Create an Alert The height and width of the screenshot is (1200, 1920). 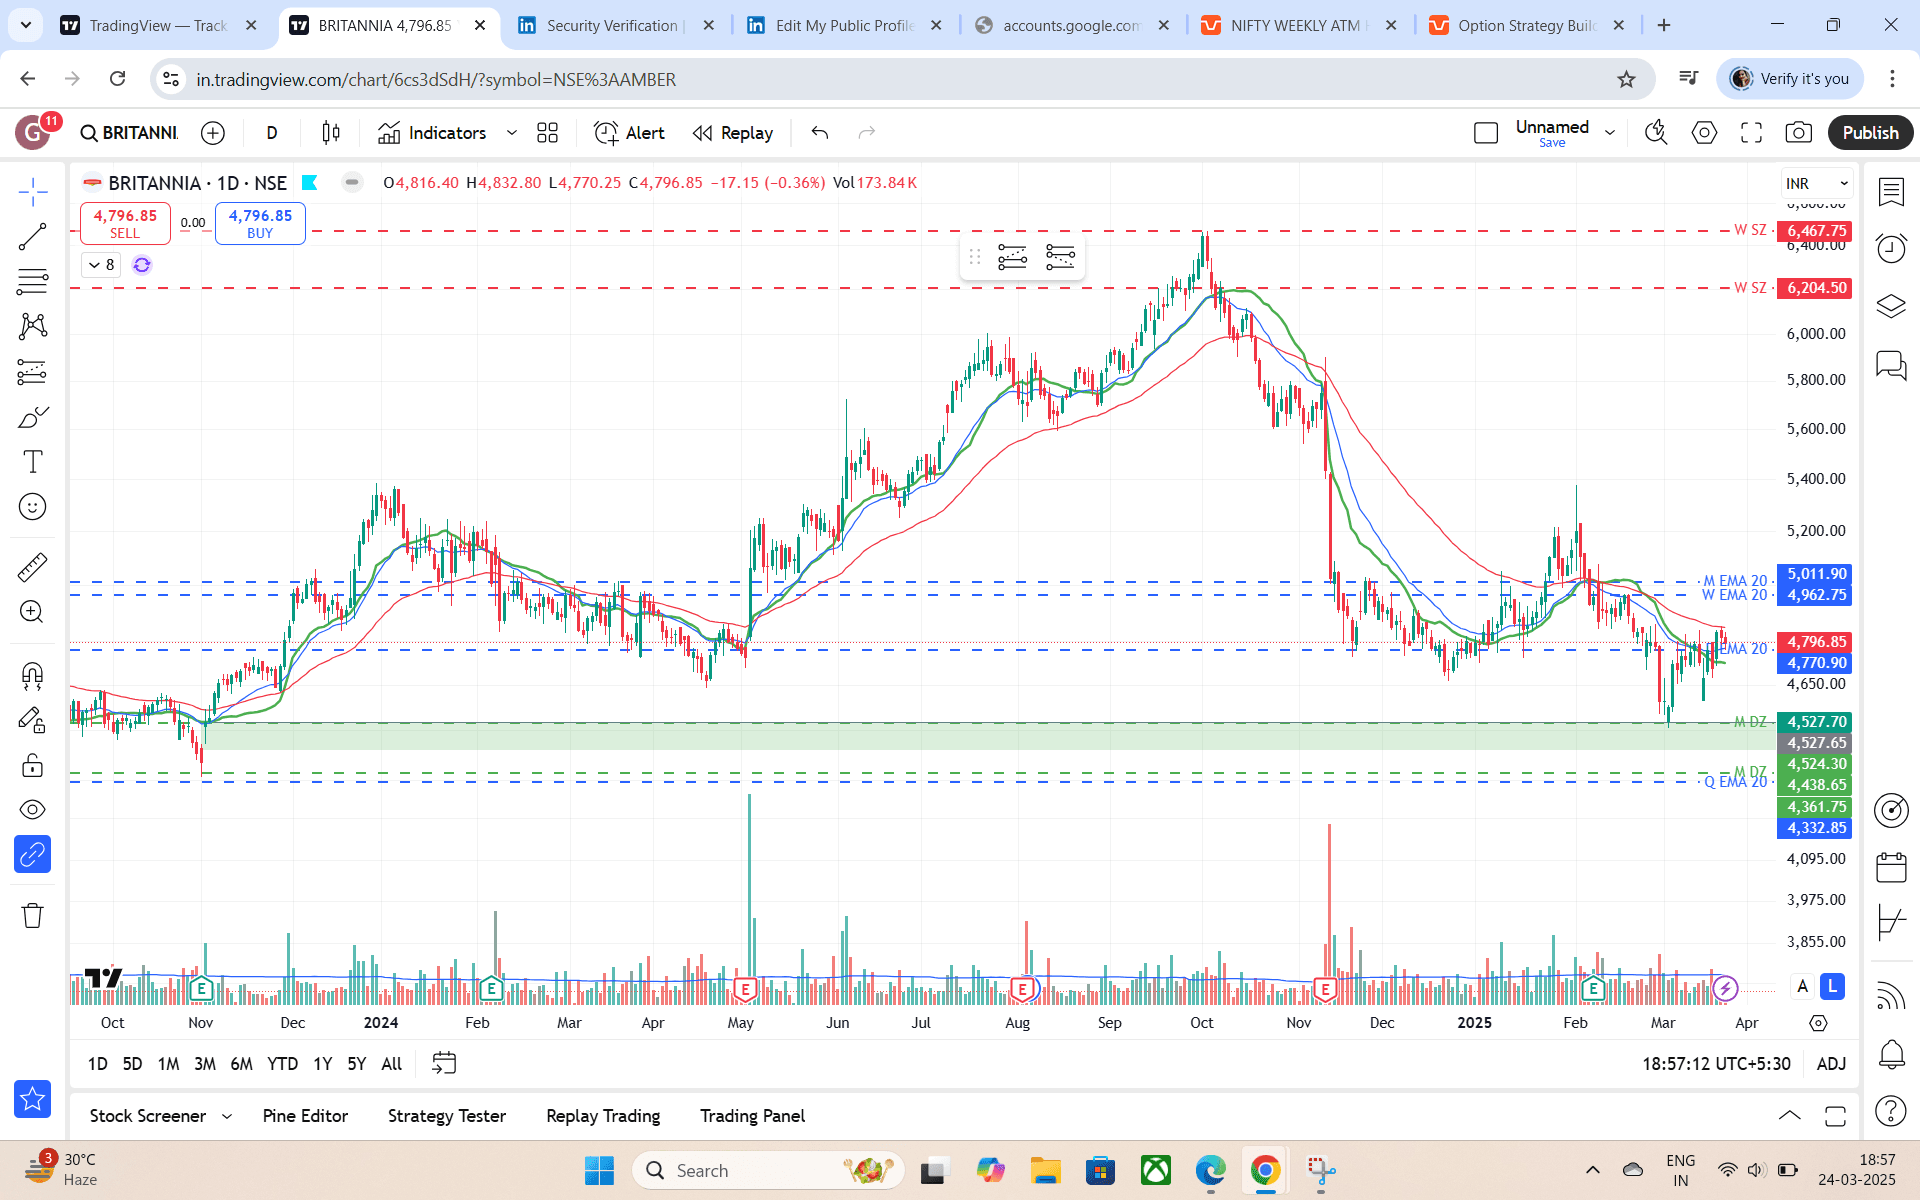pyautogui.click(x=629, y=133)
